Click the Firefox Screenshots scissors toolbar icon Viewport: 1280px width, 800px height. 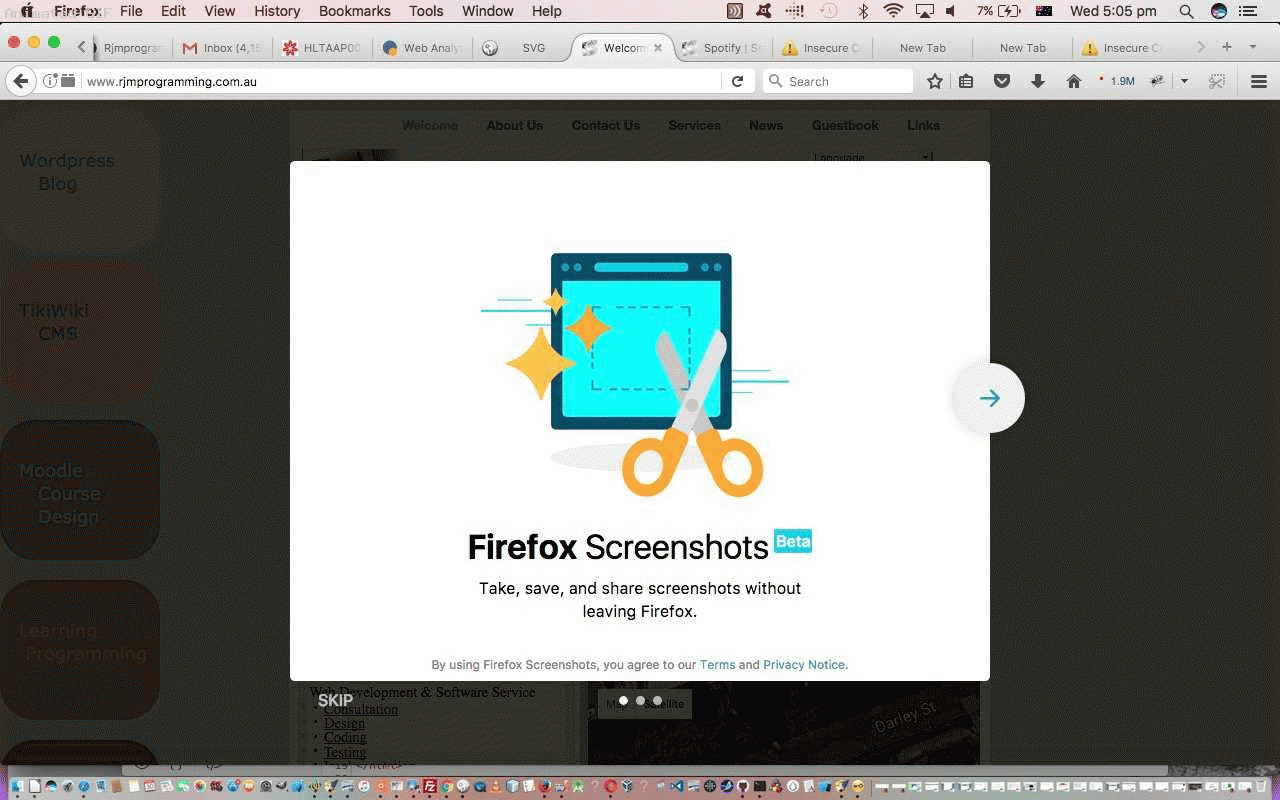tap(1217, 81)
